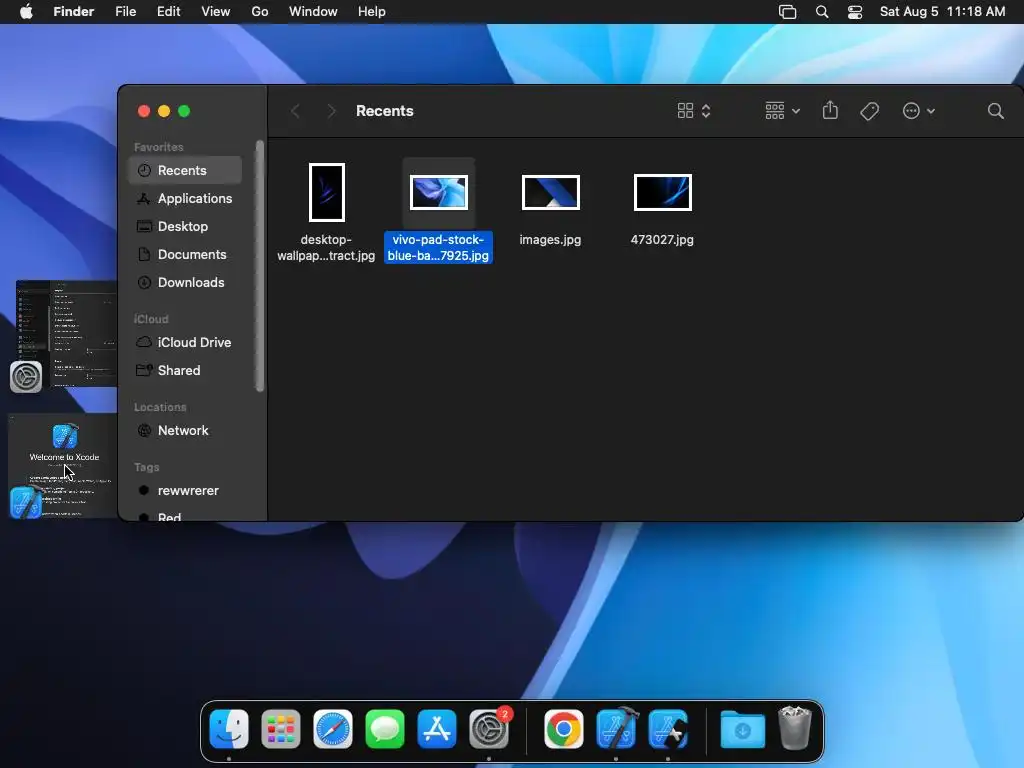Open Applications in Finder sidebar
The image size is (1024, 768).
click(x=185, y=199)
